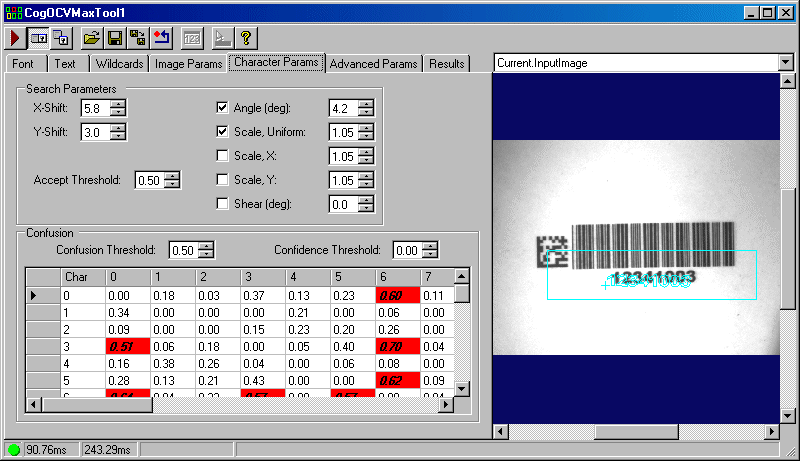Click confusion table scroll-down arrow

tap(462, 389)
